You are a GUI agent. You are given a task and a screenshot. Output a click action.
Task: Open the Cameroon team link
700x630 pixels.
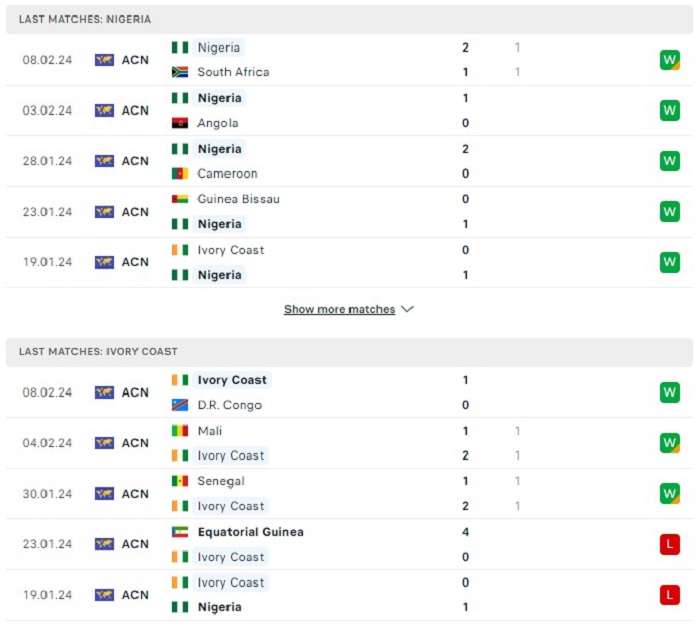(x=227, y=173)
